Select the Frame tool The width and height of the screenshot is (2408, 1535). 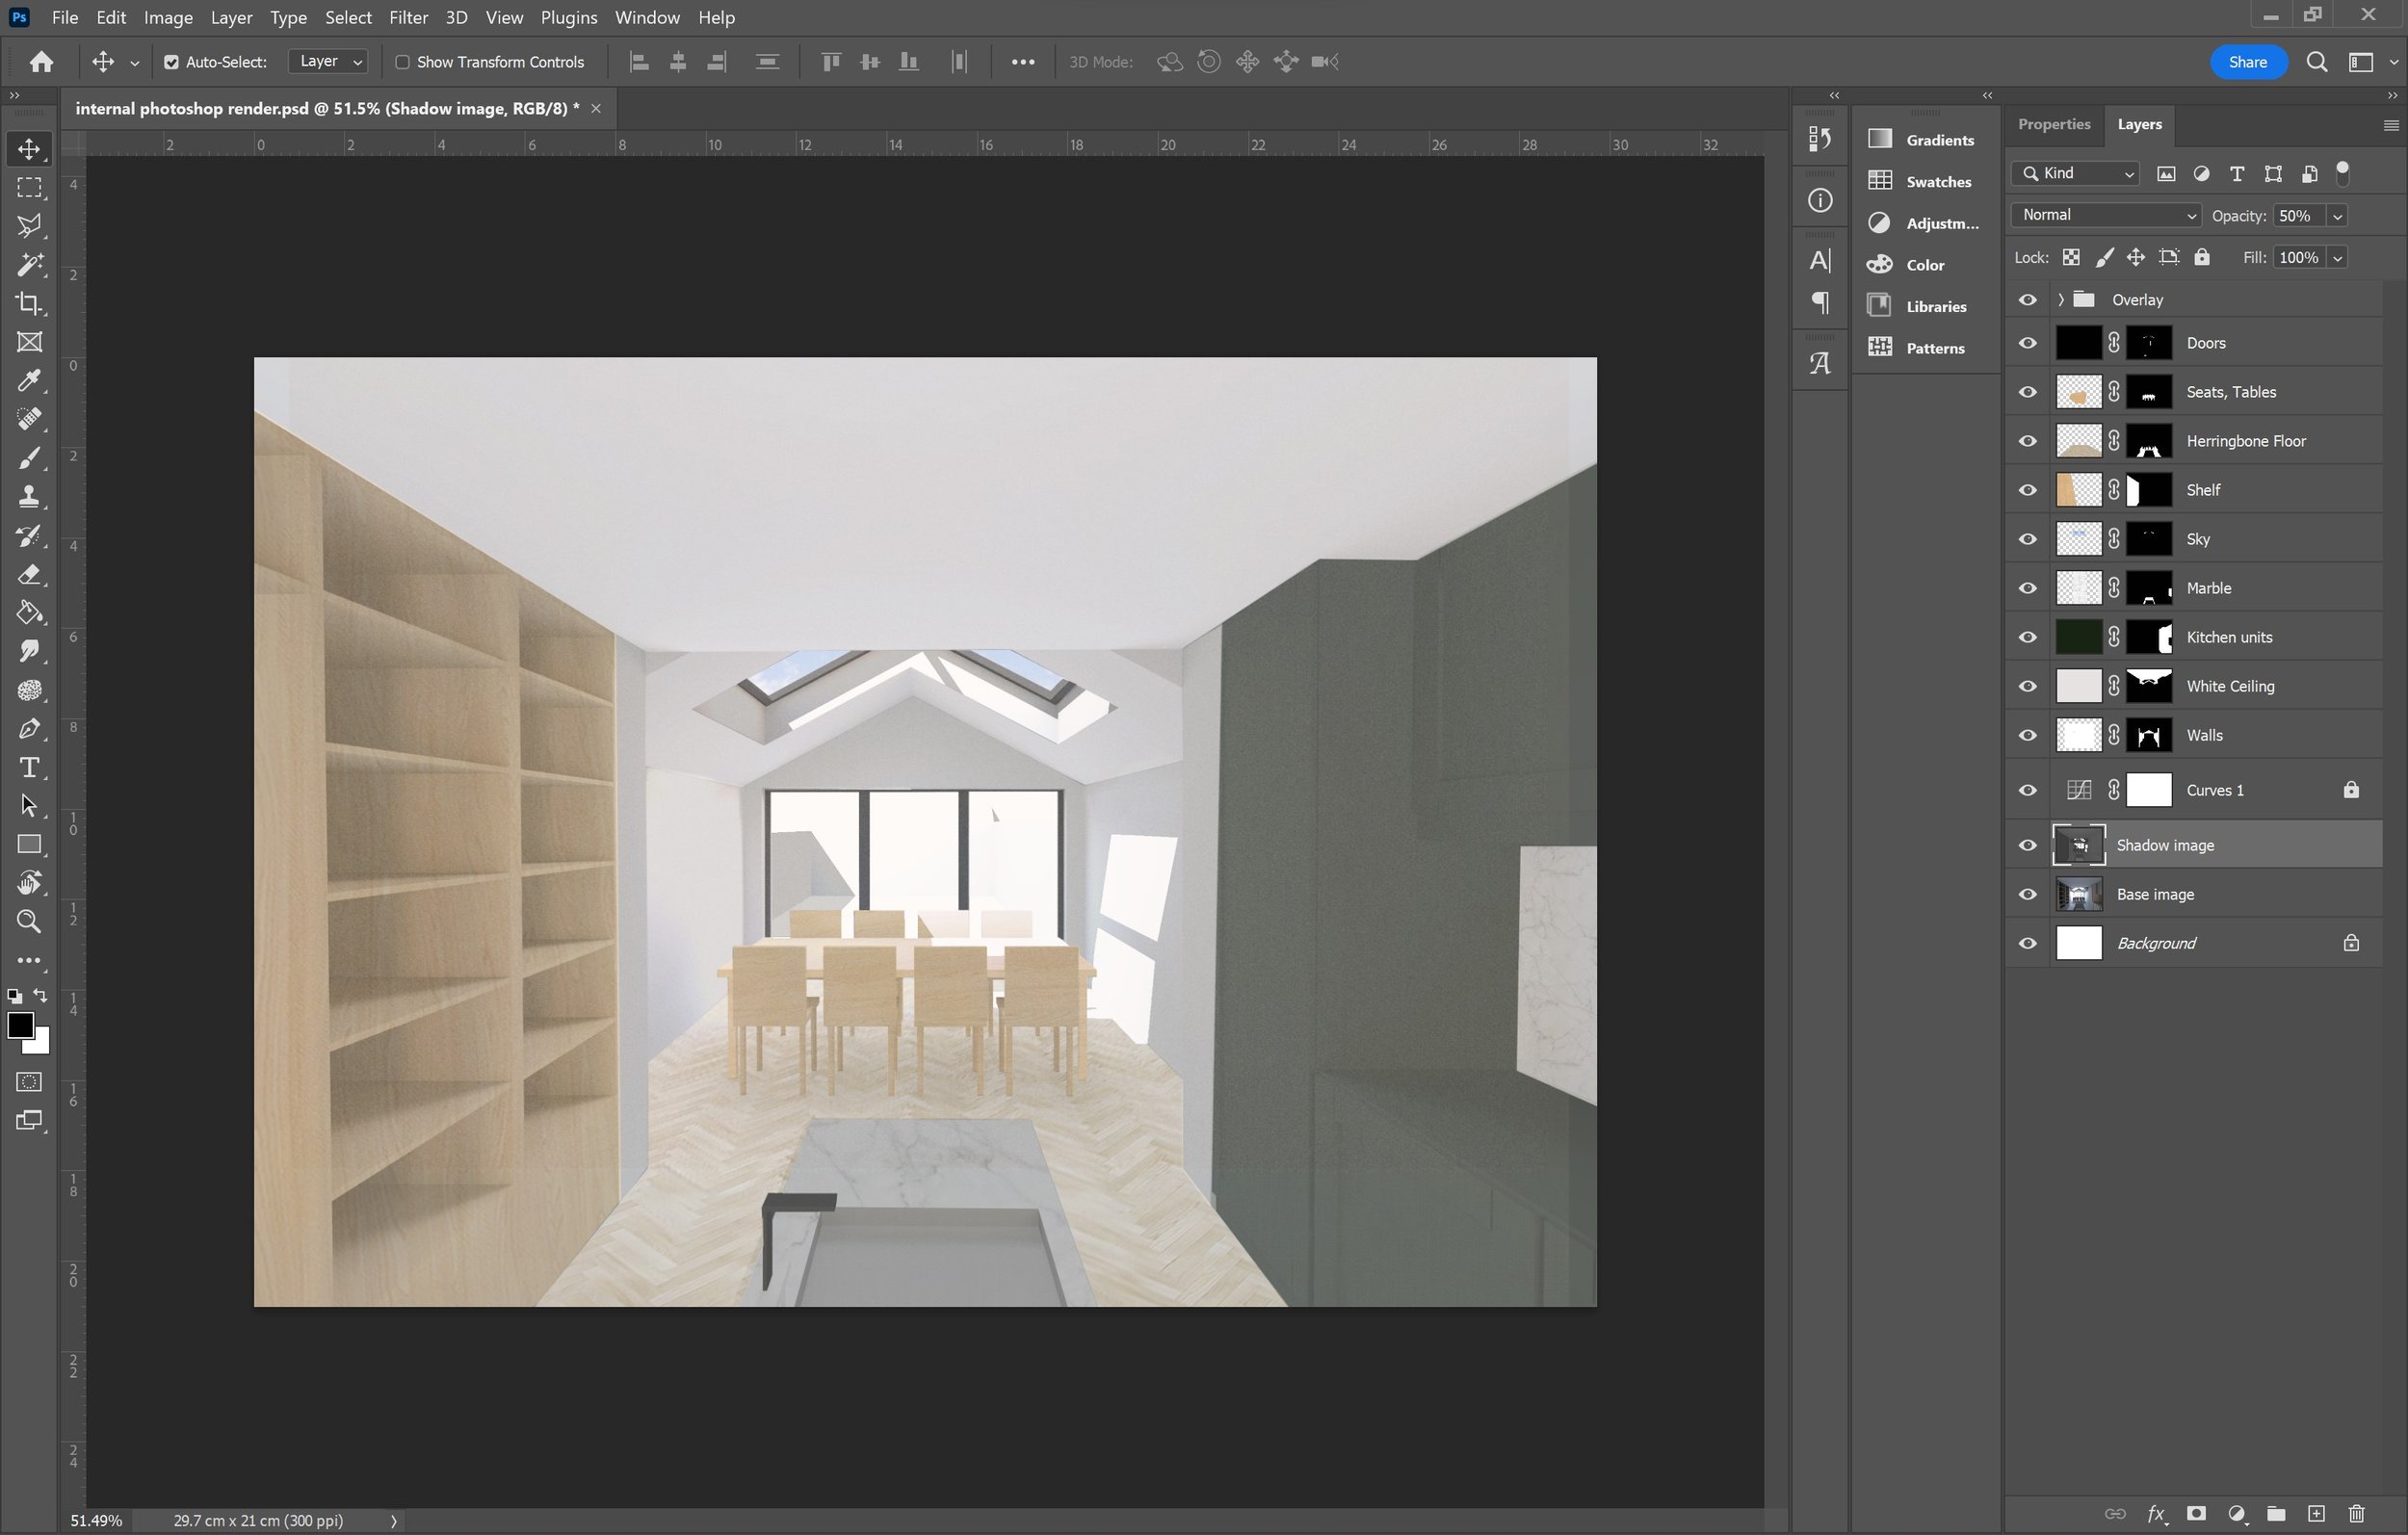[x=29, y=342]
